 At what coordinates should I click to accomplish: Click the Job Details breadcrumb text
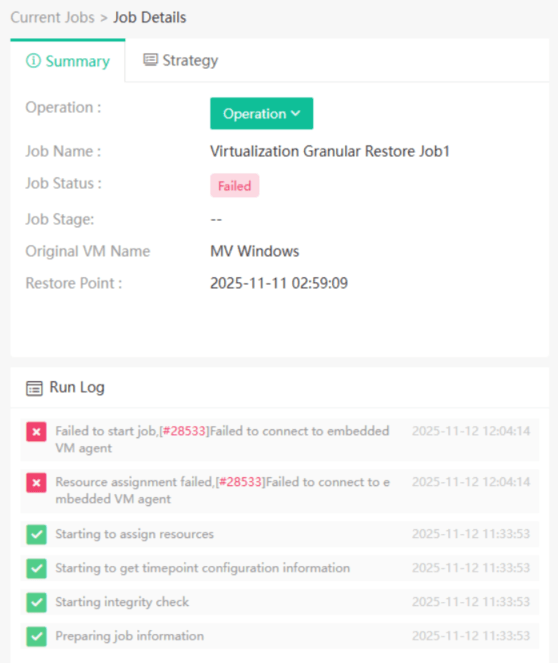(150, 17)
